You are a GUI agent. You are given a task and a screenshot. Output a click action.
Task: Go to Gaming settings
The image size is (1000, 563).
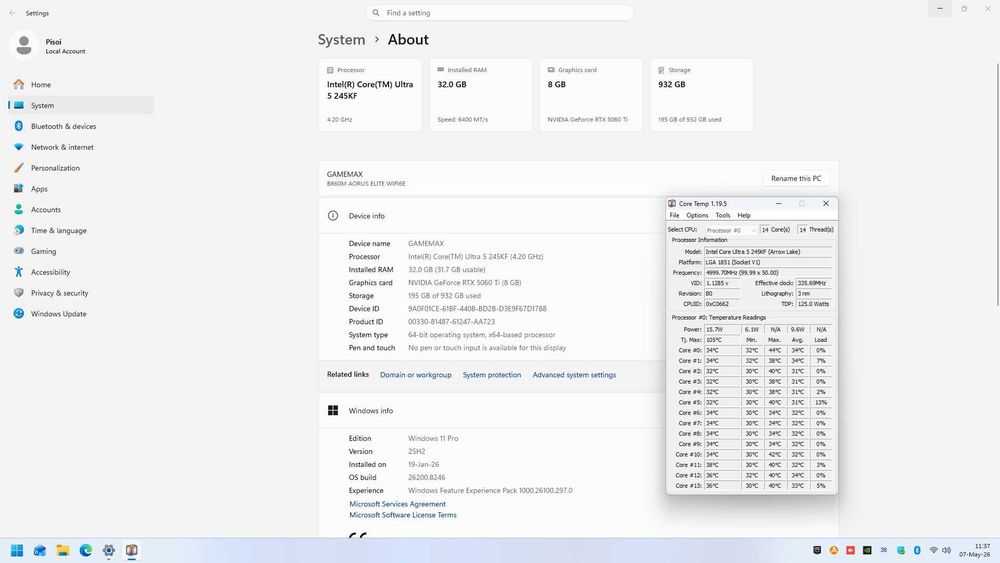(81, 251)
